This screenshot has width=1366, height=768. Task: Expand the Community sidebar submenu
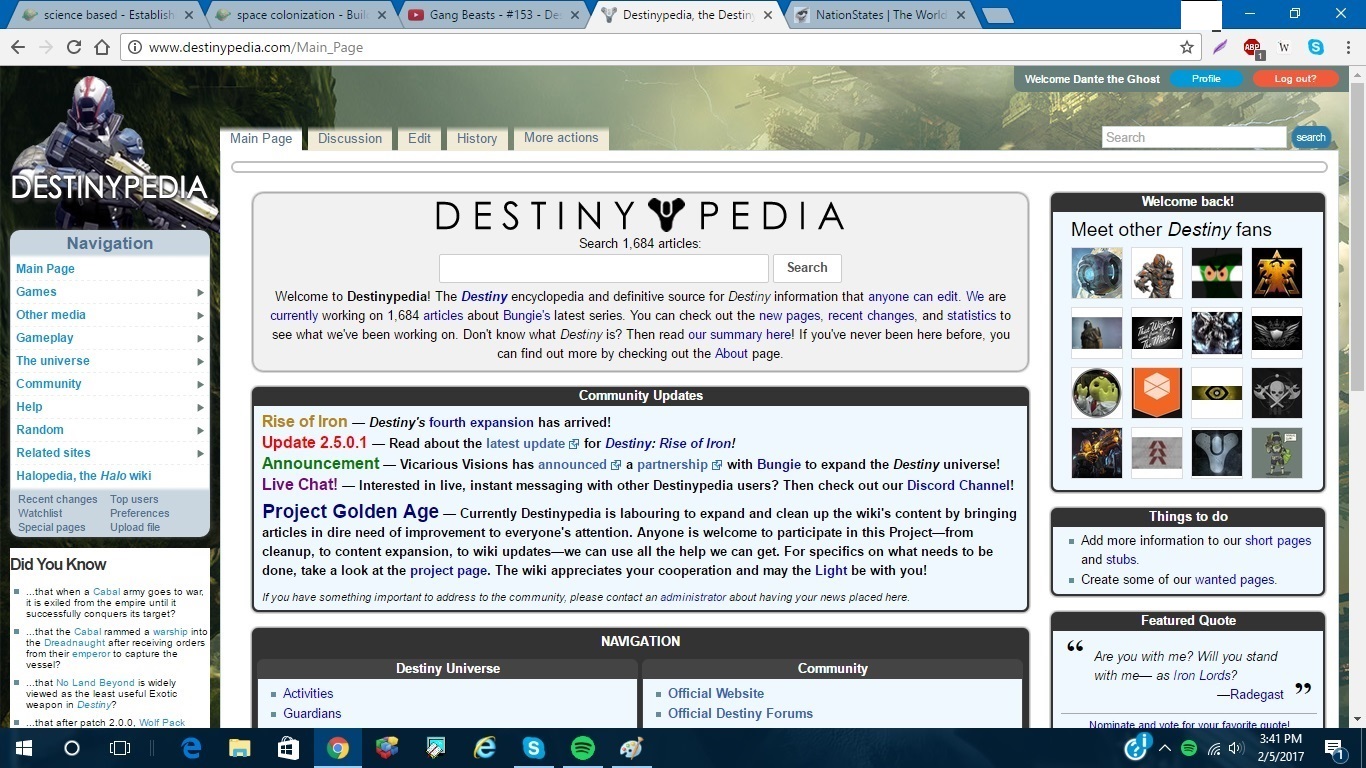click(200, 384)
